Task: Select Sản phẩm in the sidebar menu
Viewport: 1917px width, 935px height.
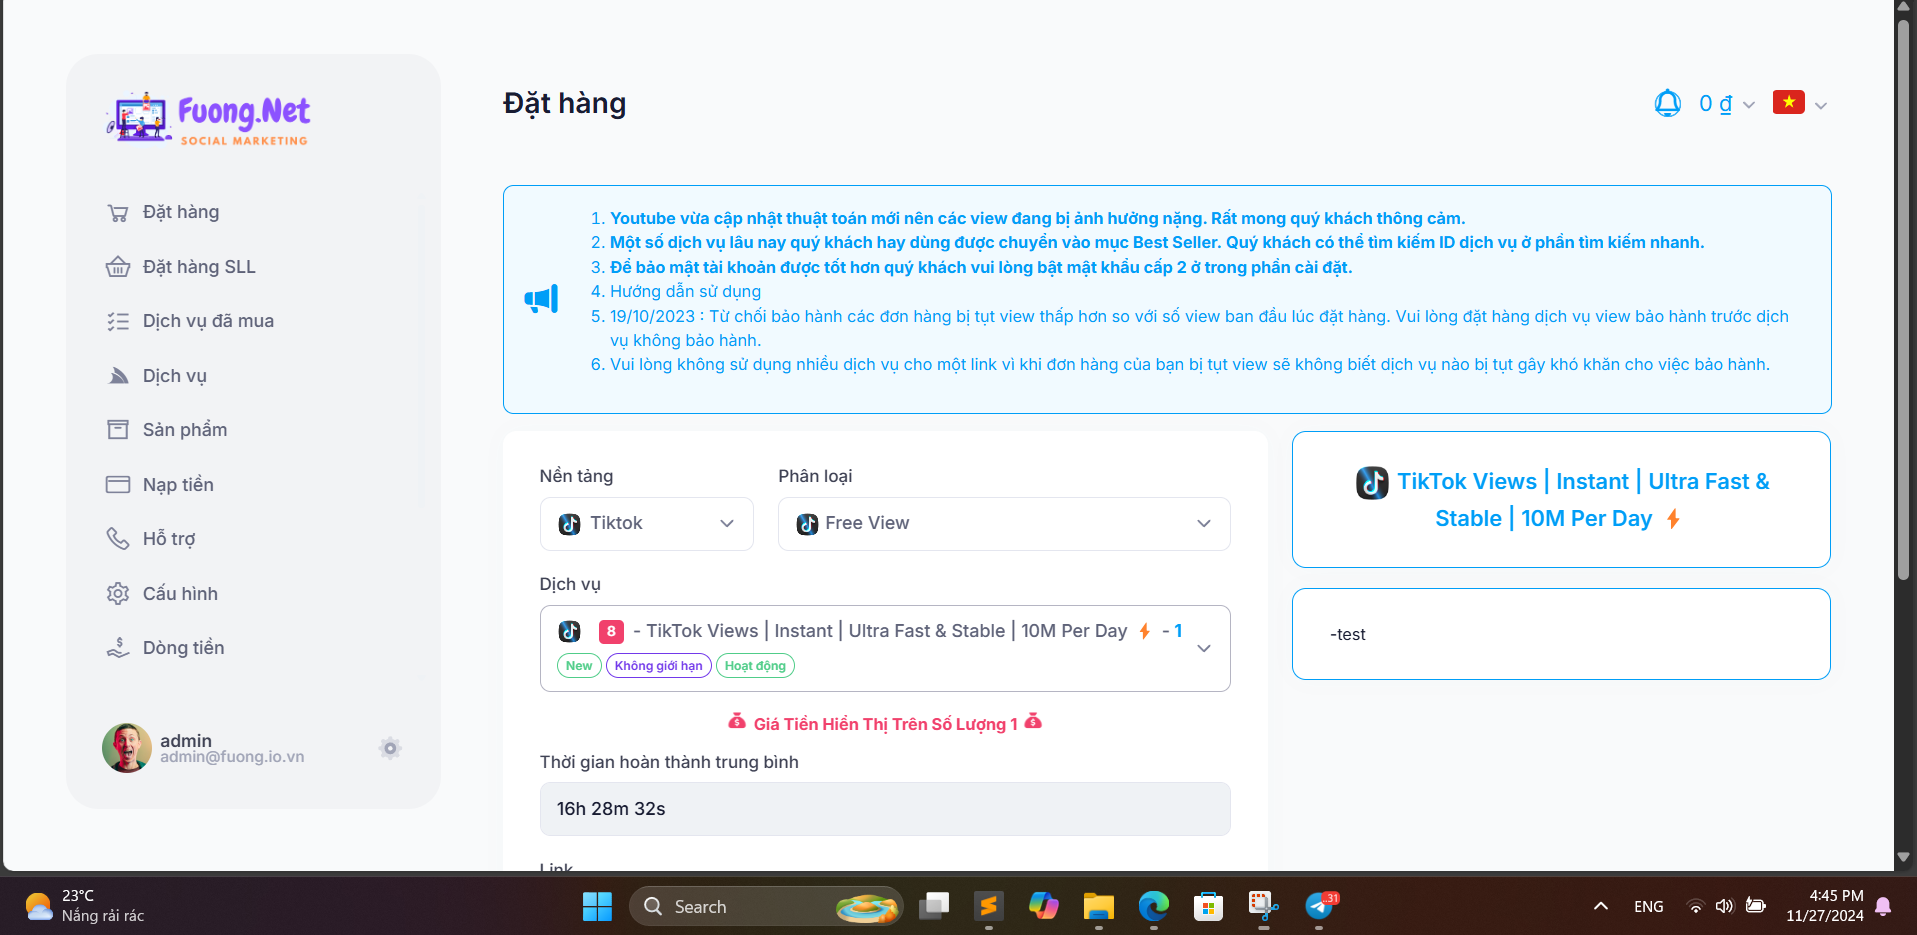Action: (x=183, y=429)
